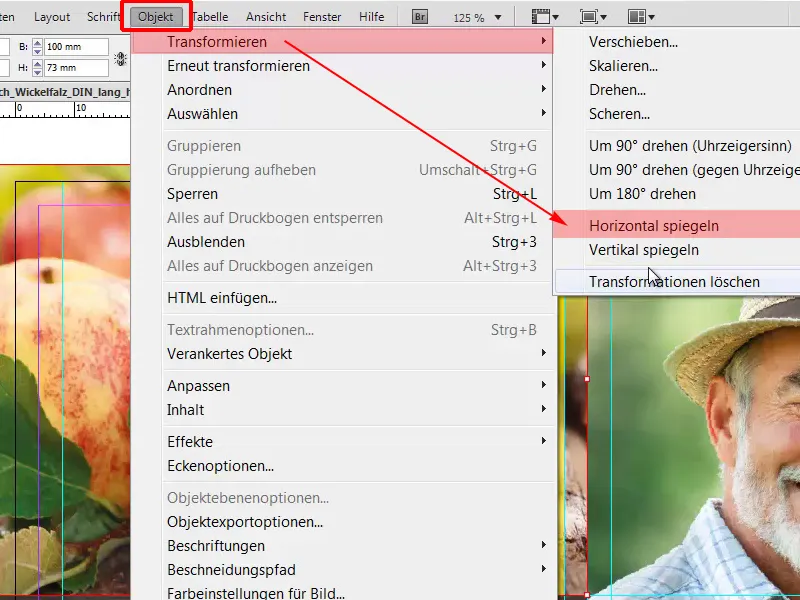Screen dimensions: 800x600
Task: Expand the Auswählen submenu
Action: click(x=342, y=114)
